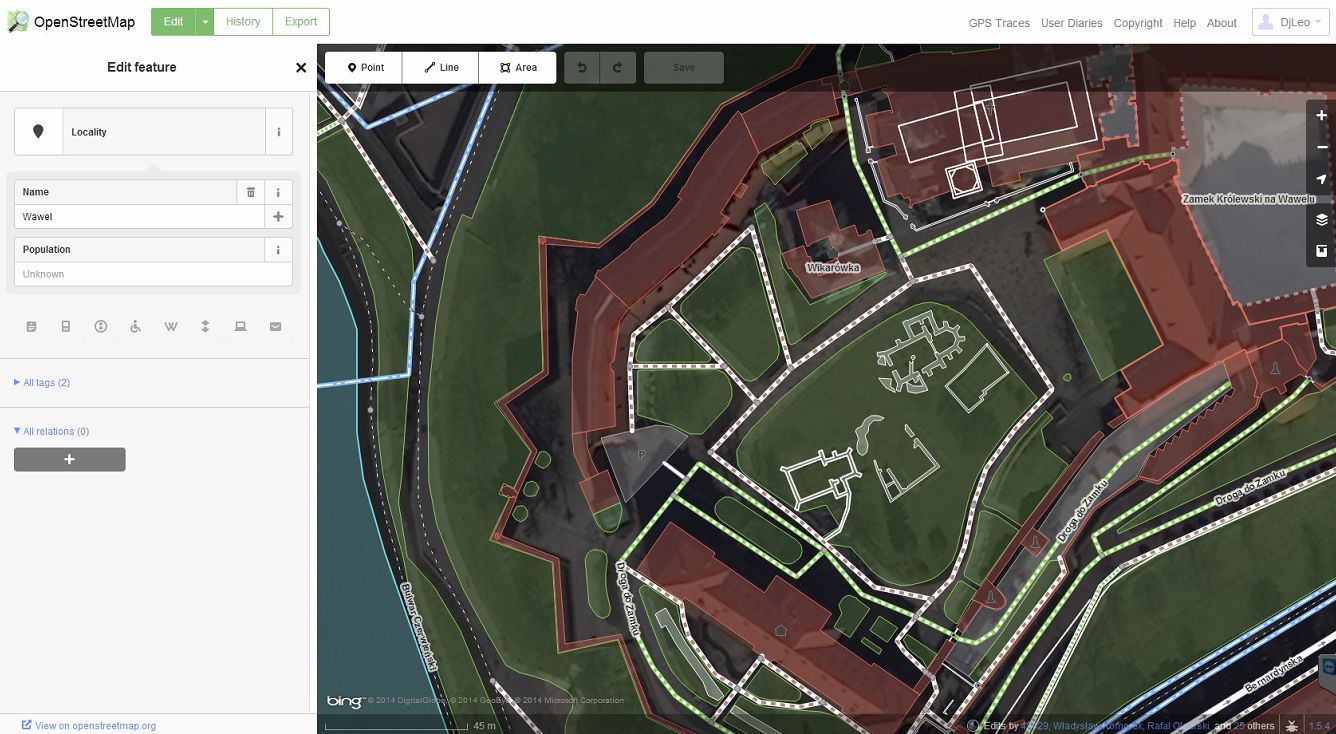Open the Edit button dropdown arrow

pyautogui.click(x=204, y=21)
